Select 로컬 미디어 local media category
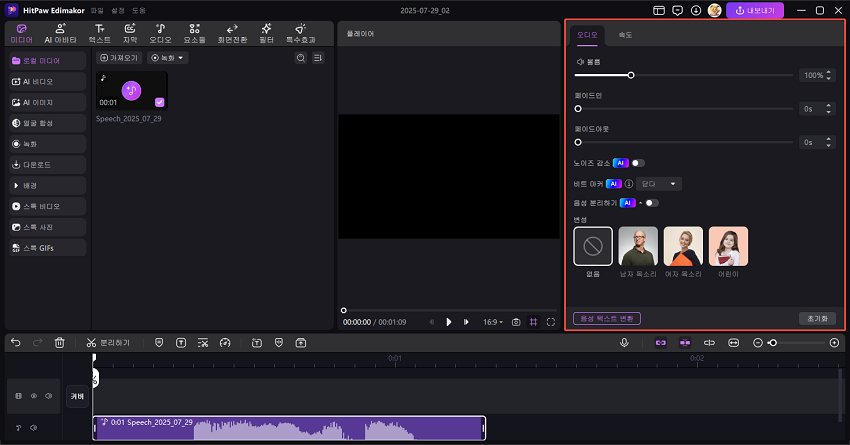Viewport: 850px width, 445px height. tap(47, 61)
